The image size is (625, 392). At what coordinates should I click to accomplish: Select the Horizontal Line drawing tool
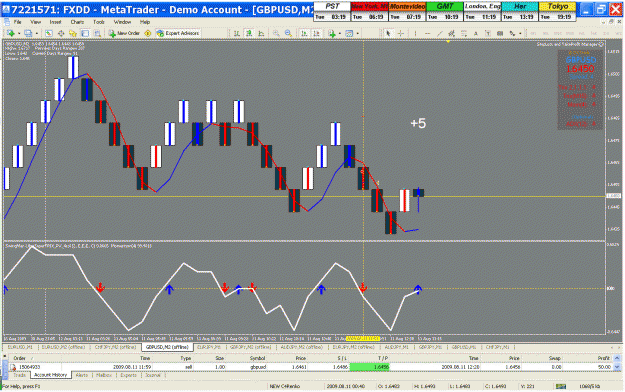click(427, 33)
